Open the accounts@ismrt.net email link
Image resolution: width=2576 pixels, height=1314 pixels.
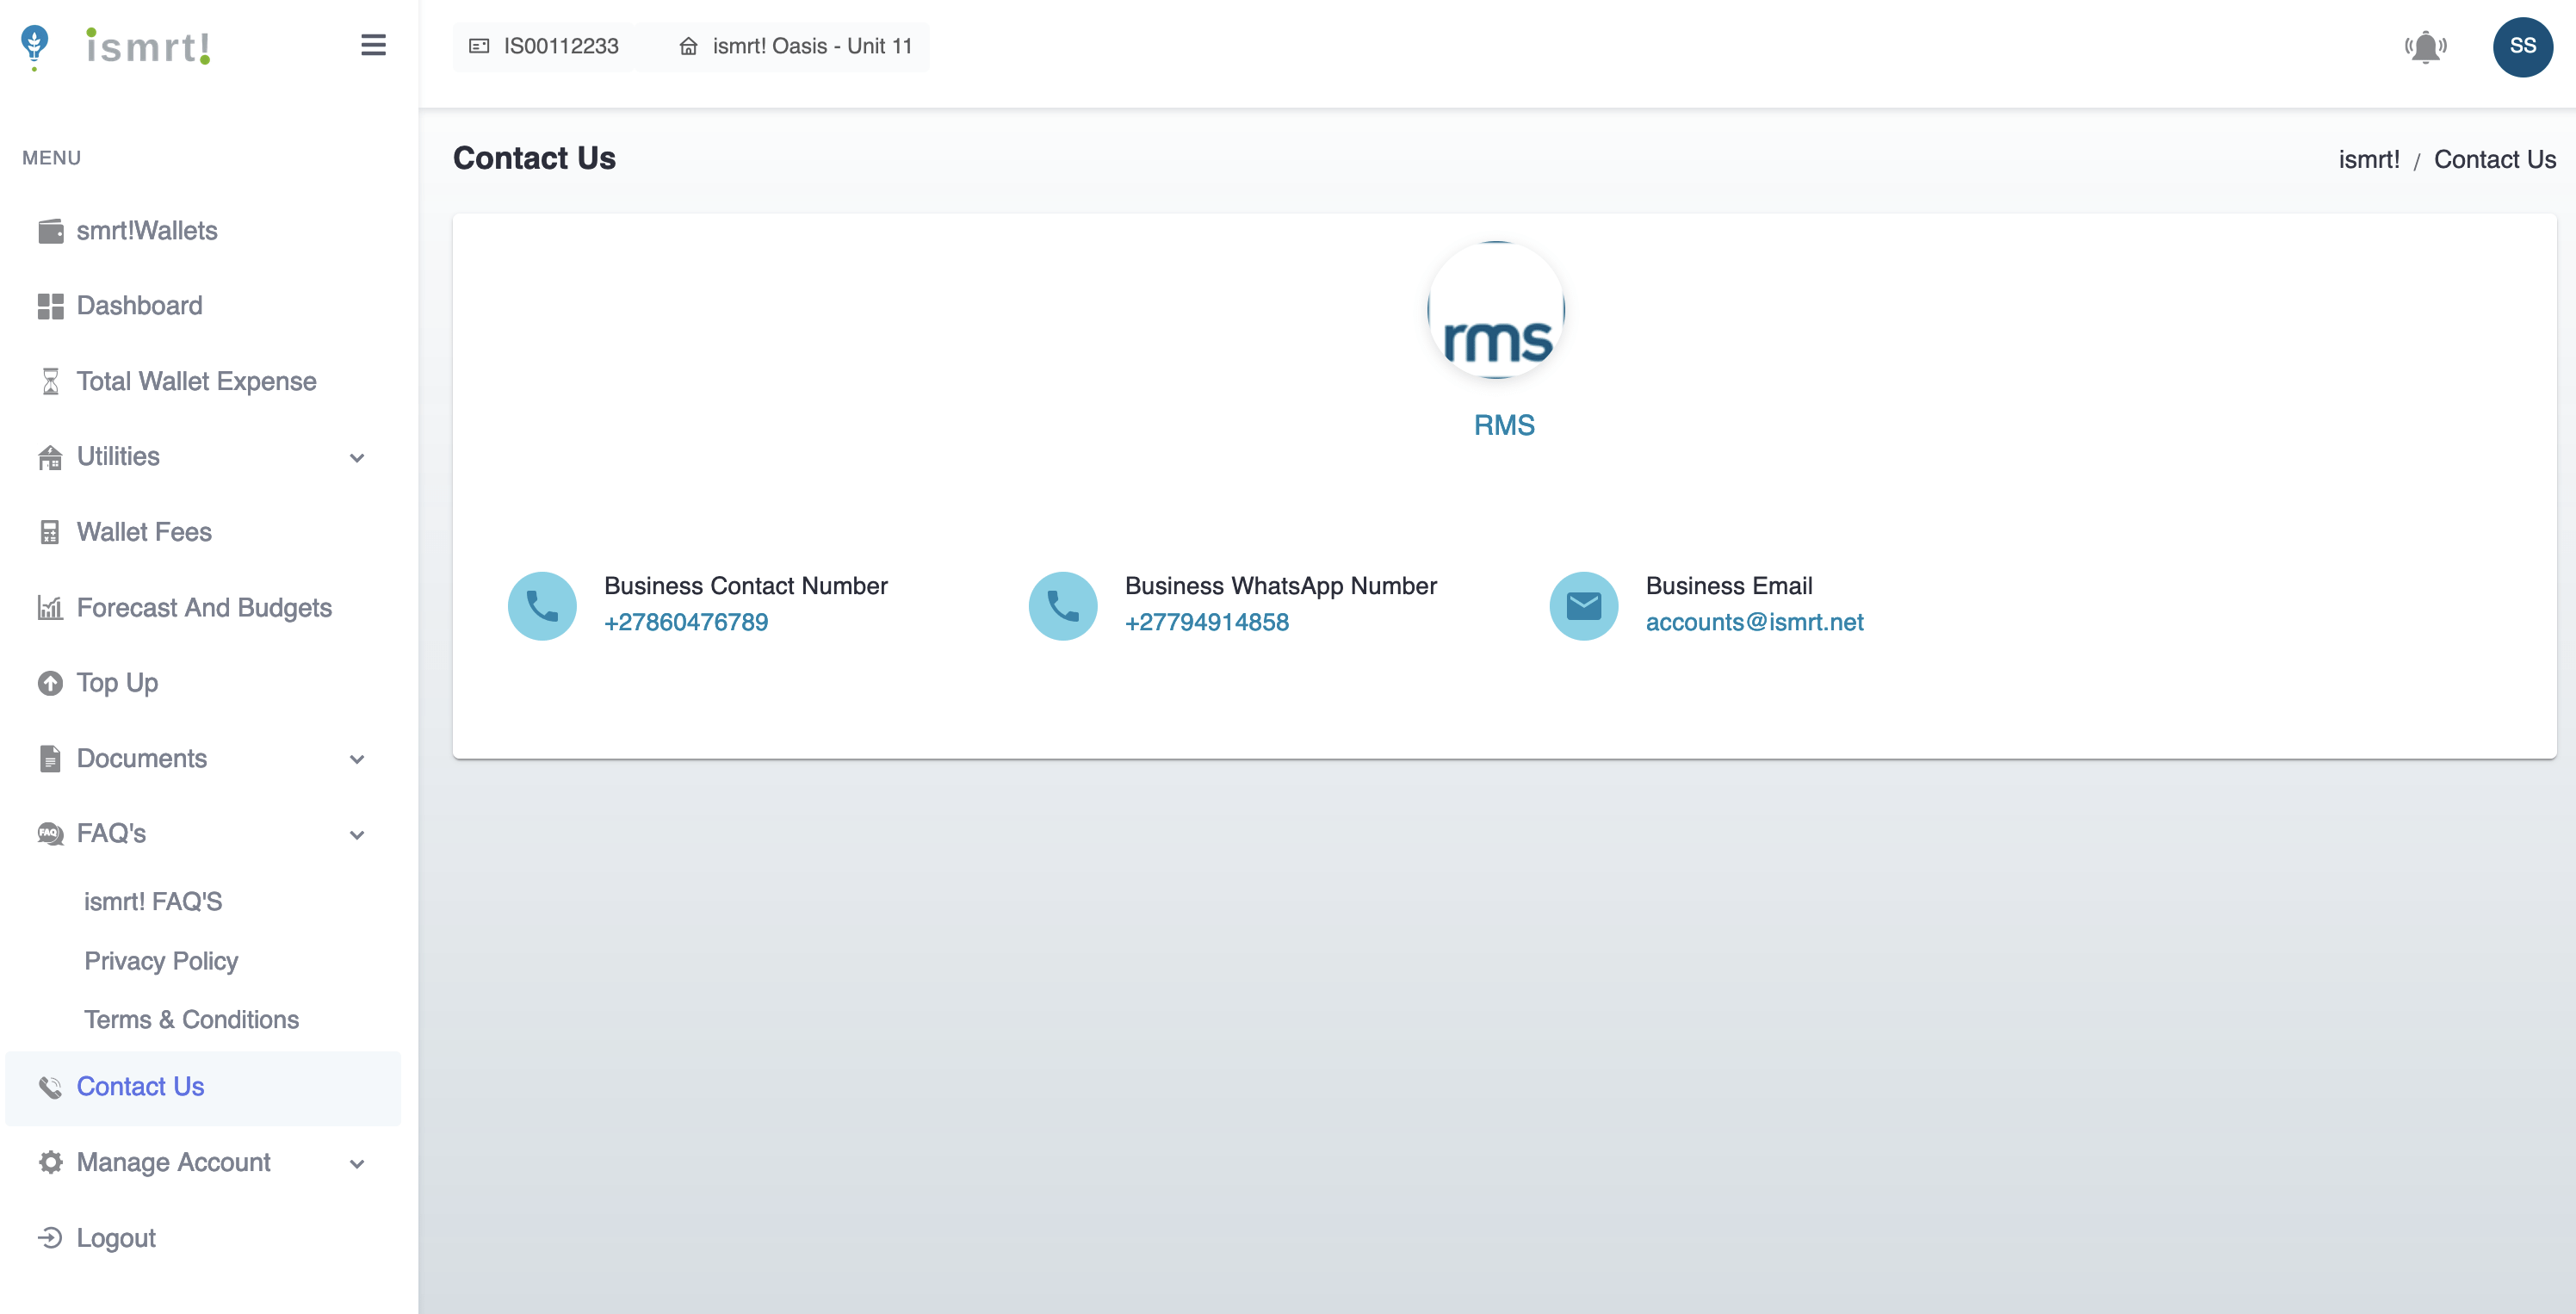(1754, 623)
